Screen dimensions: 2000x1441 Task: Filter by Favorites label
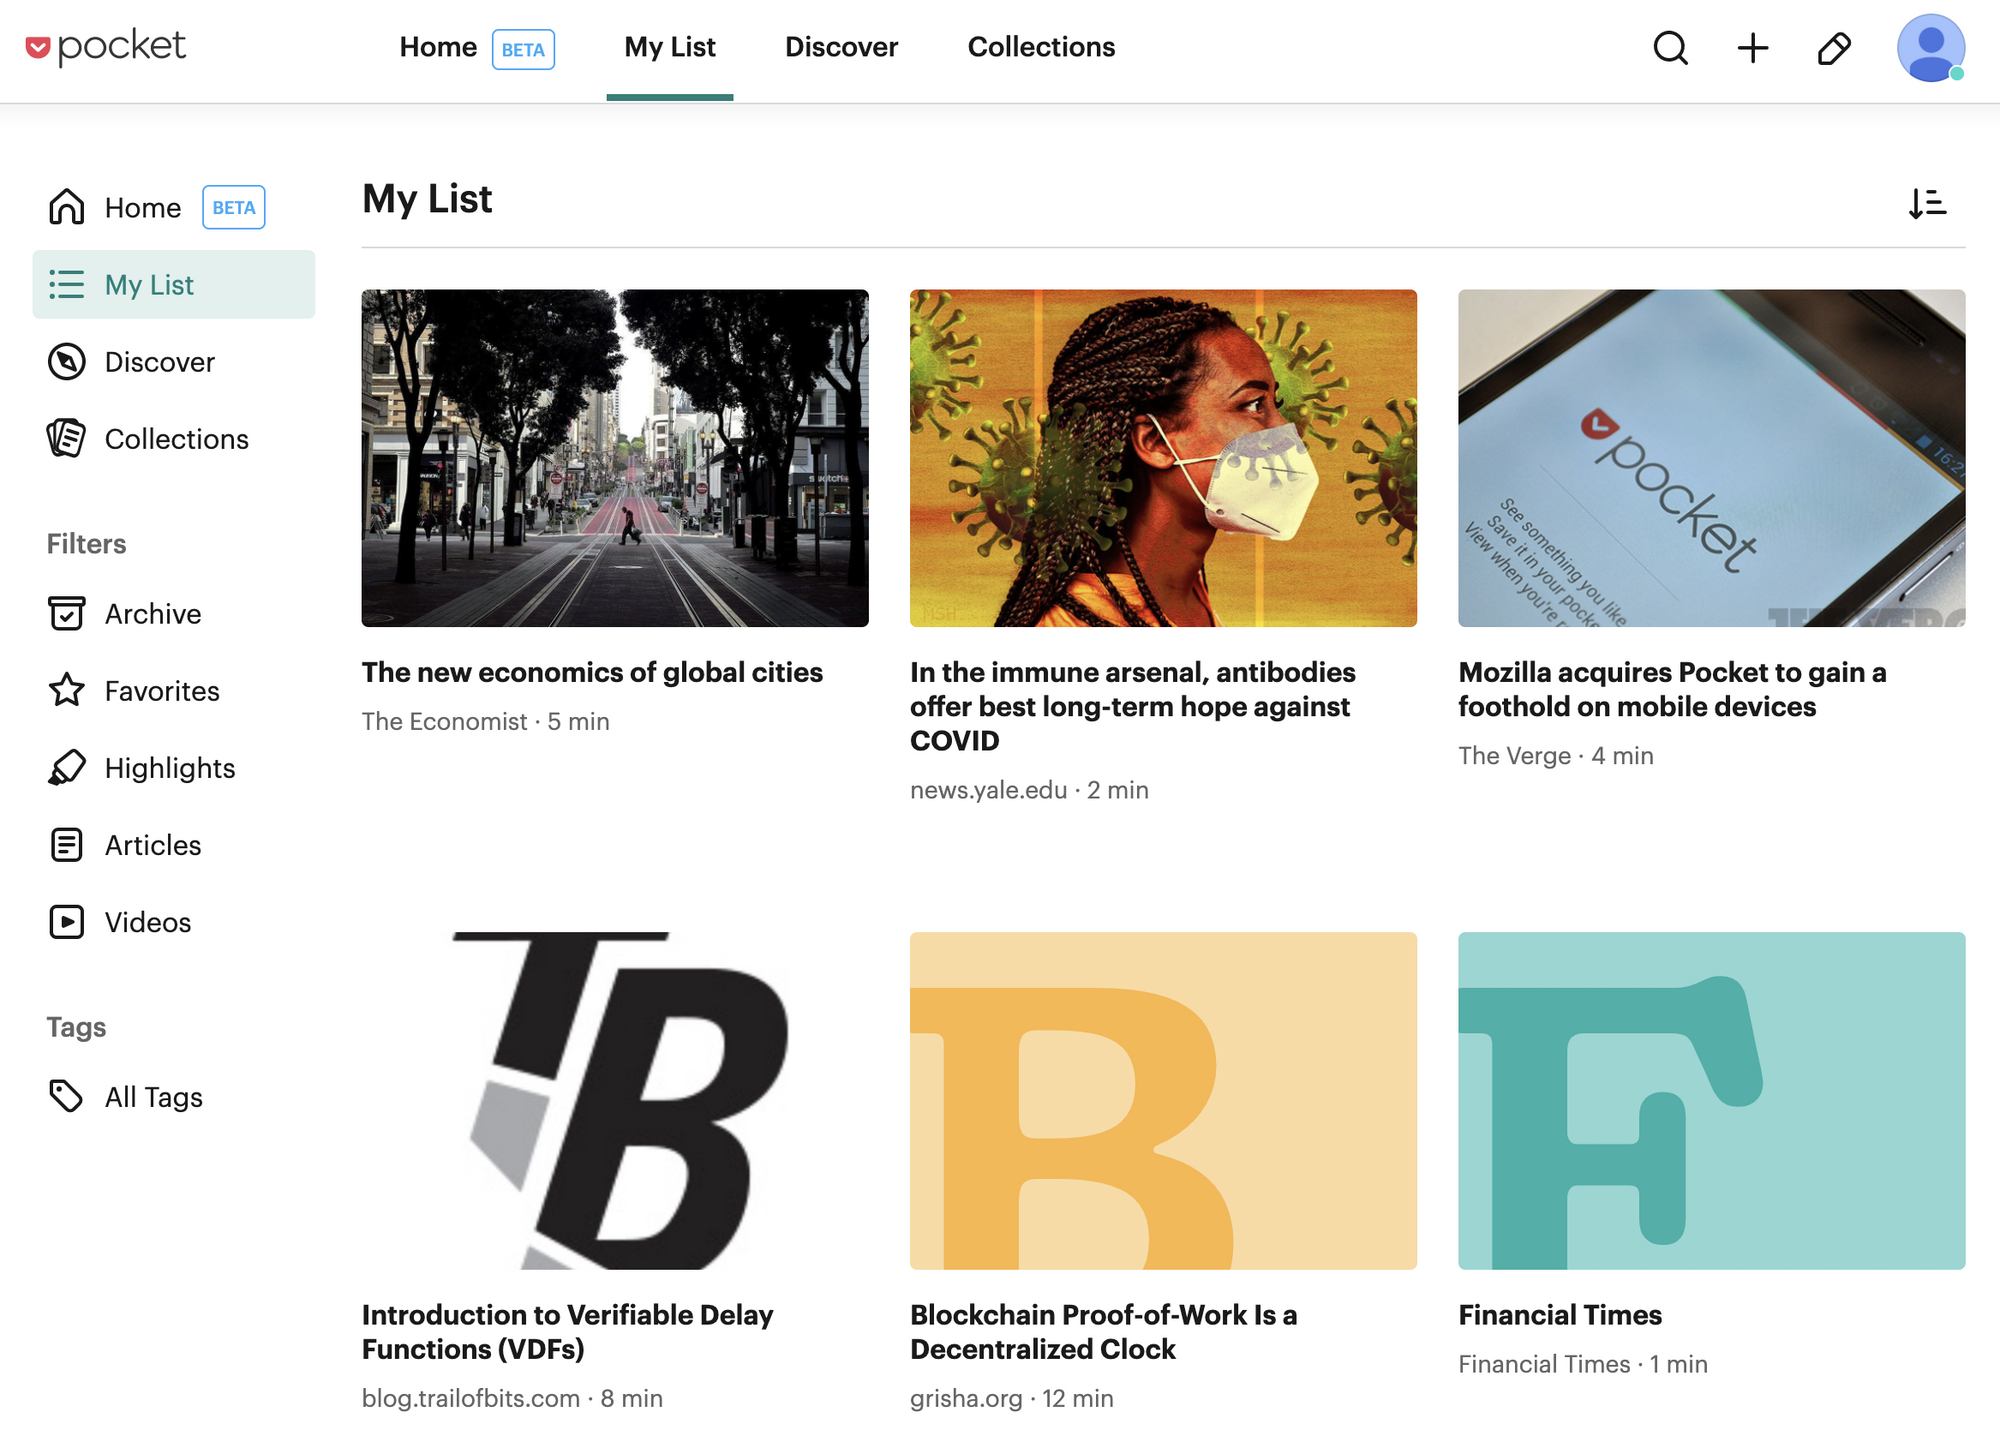point(162,691)
